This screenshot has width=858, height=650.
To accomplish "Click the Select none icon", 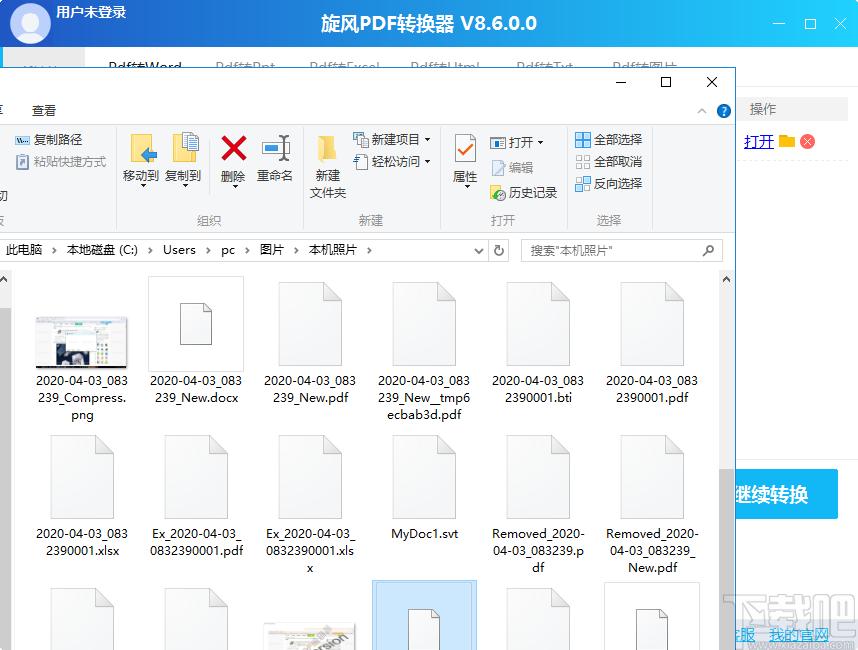I will 583,162.
